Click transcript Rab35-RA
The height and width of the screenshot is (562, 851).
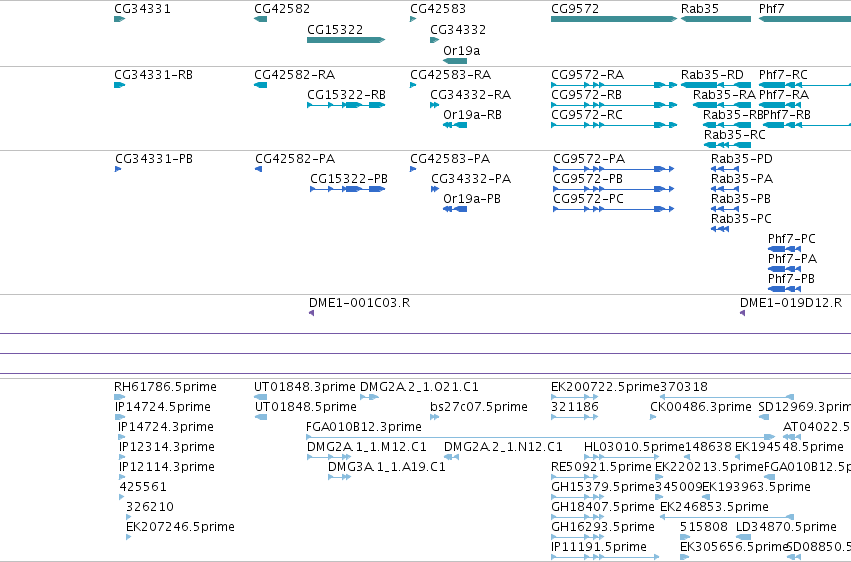(x=724, y=94)
